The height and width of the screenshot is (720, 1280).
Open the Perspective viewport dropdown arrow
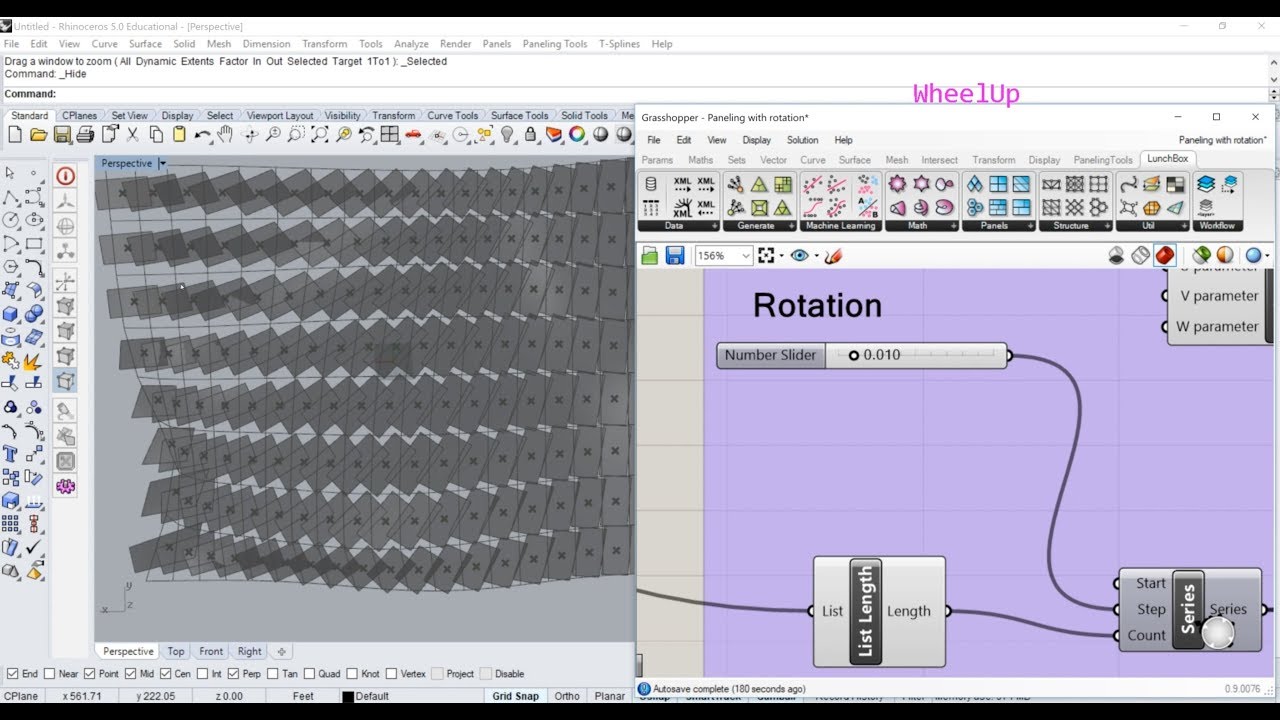[x=162, y=163]
